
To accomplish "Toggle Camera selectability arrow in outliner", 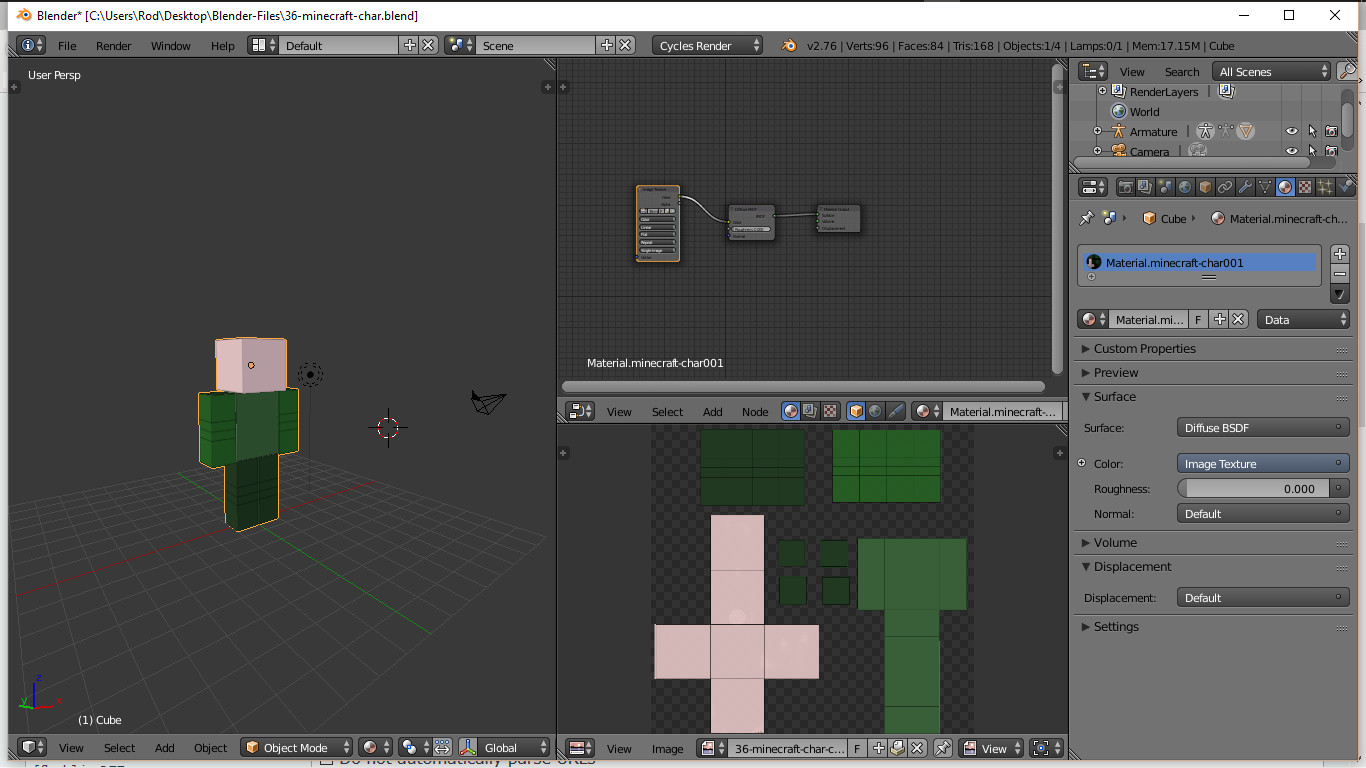I will [x=1312, y=151].
